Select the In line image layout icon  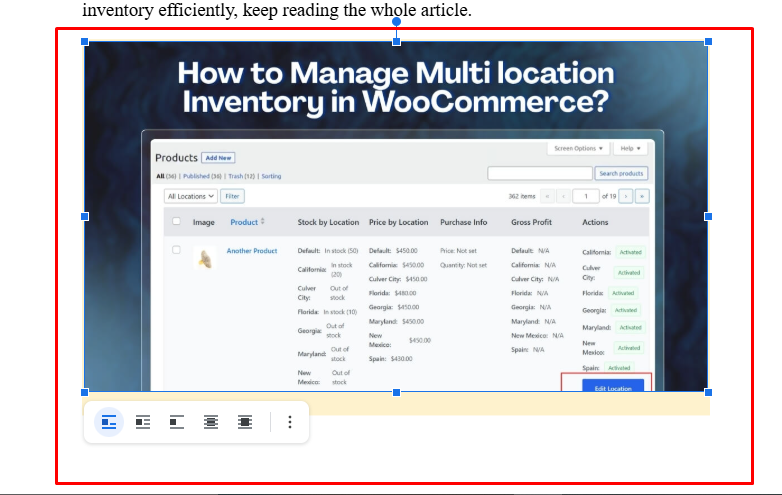[x=109, y=422]
